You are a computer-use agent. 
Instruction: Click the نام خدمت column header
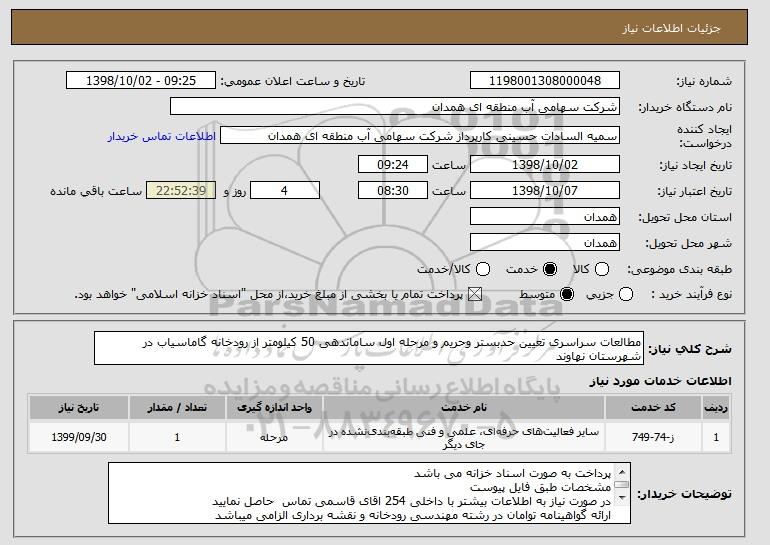pos(464,408)
